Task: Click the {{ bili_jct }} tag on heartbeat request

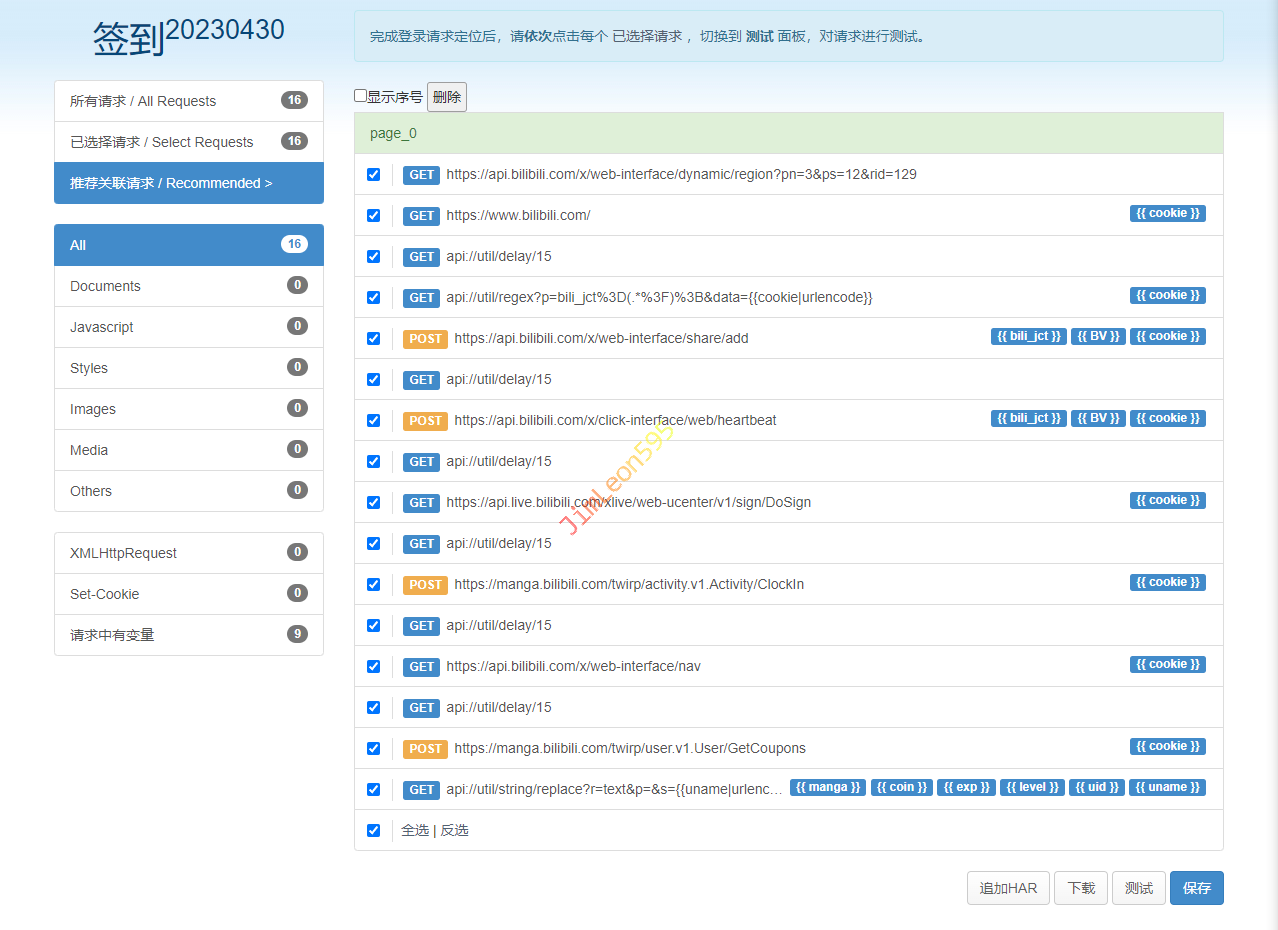Action: click(x=1028, y=419)
